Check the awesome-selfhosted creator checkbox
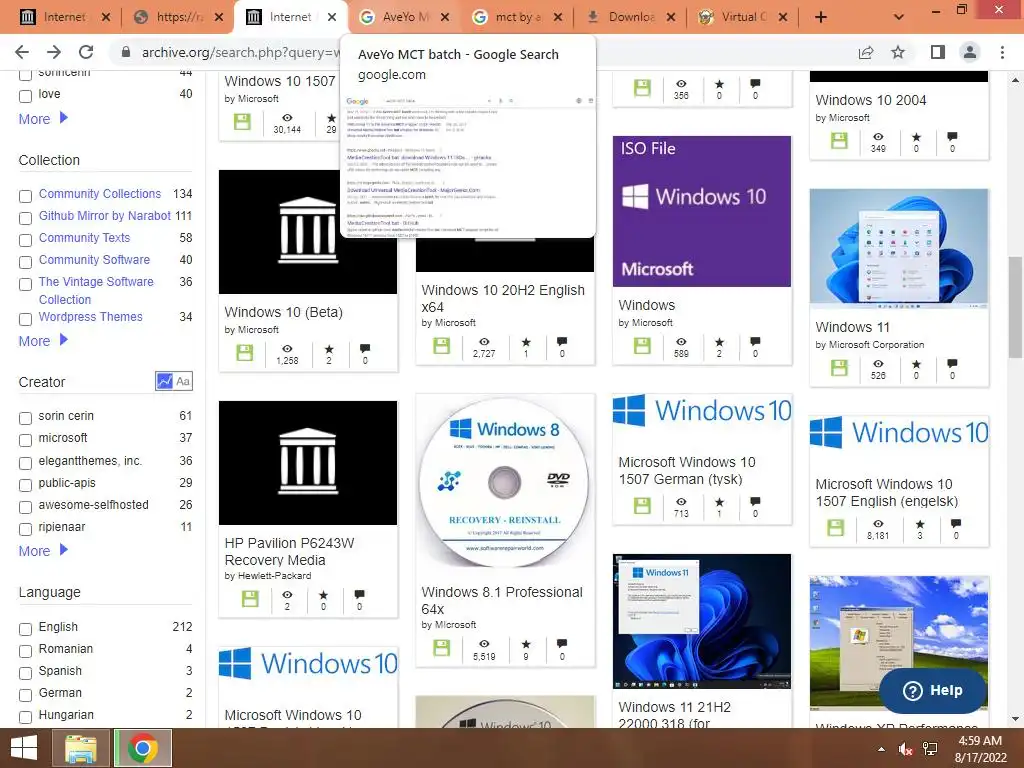The height and width of the screenshot is (768, 1024). pos(25,507)
